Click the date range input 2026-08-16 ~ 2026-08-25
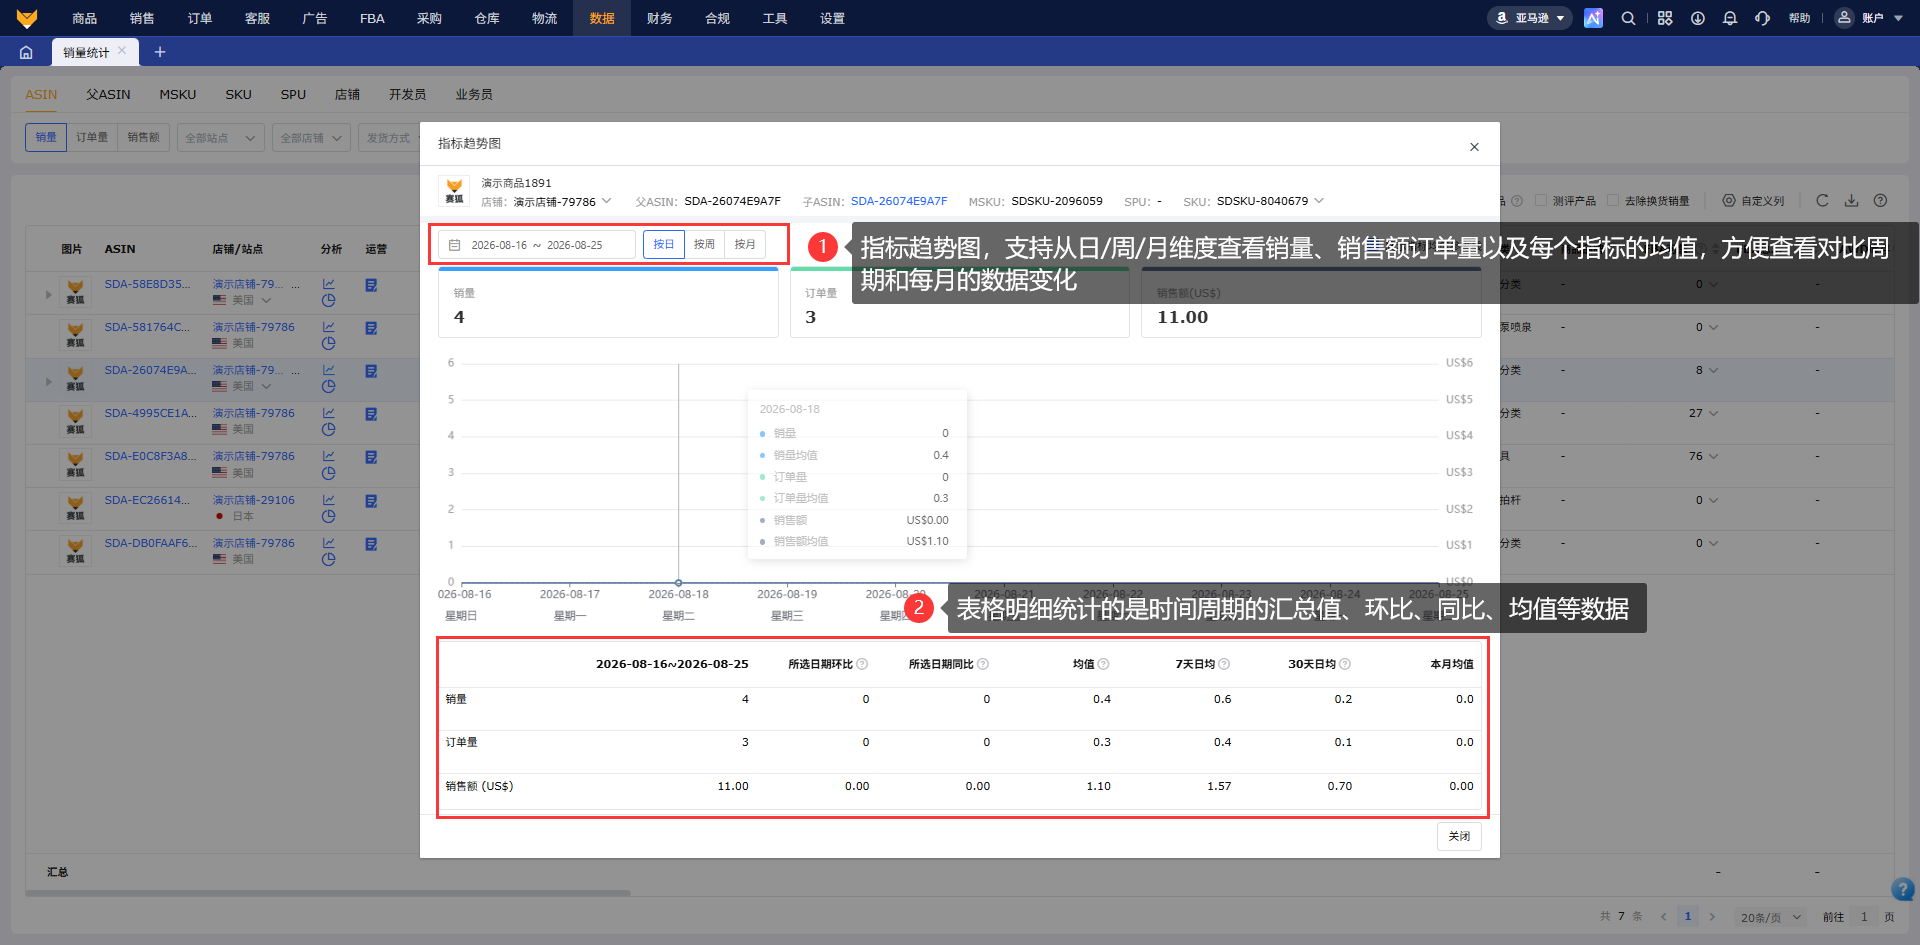1920x945 pixels. click(537, 244)
